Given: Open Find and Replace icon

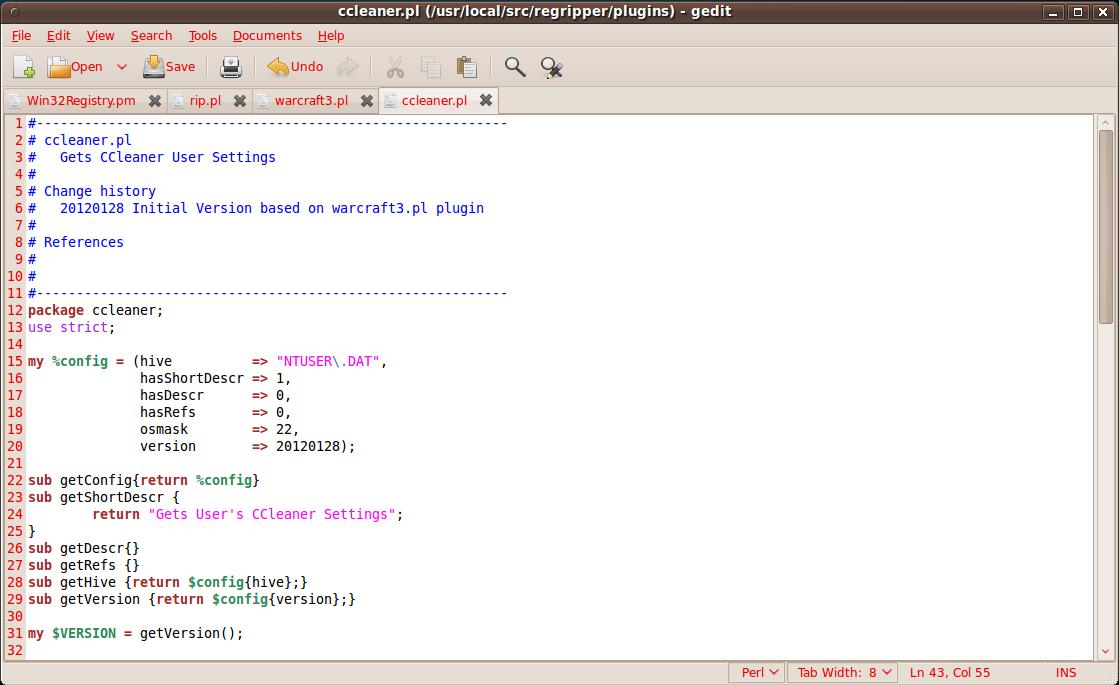Looking at the screenshot, I should [x=552, y=67].
